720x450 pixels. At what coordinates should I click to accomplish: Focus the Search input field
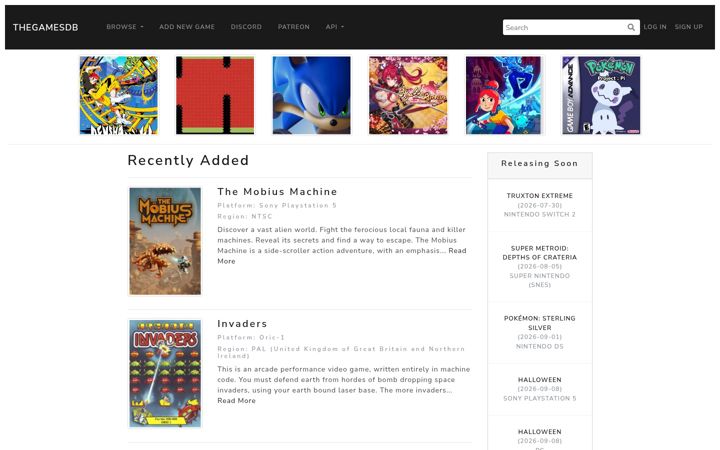[x=565, y=28]
